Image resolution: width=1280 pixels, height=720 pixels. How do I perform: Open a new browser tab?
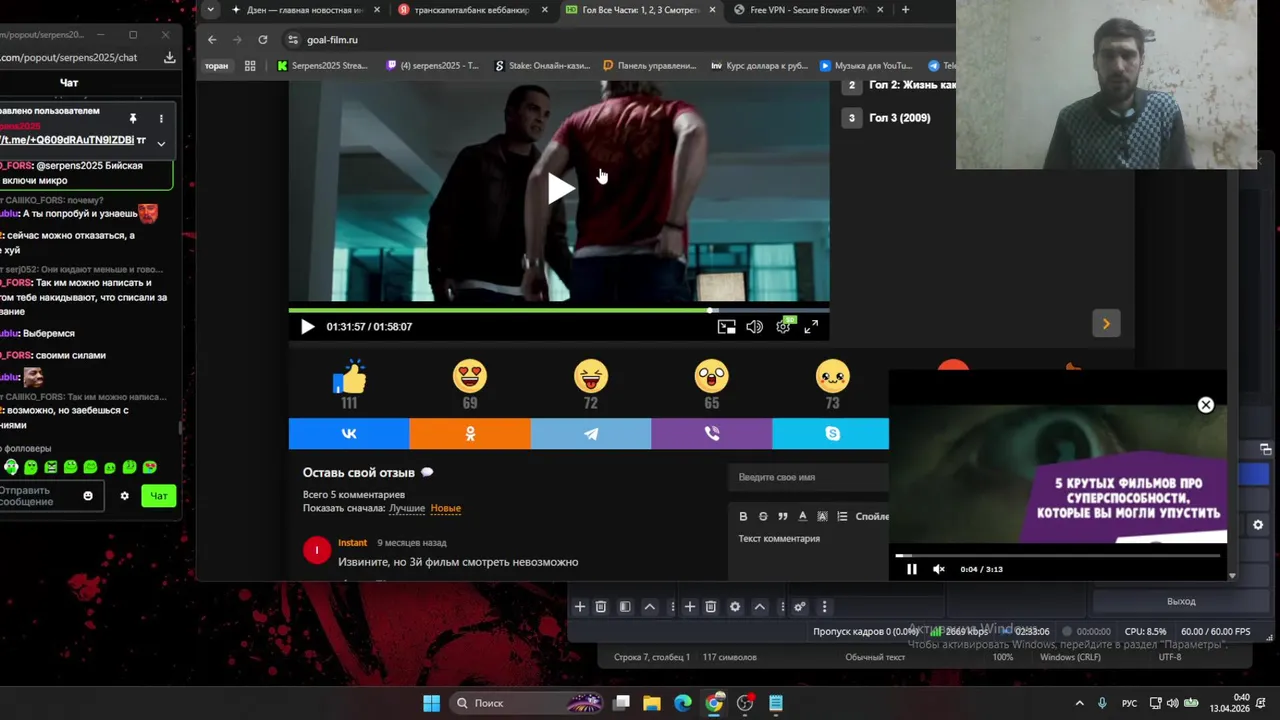click(x=905, y=10)
